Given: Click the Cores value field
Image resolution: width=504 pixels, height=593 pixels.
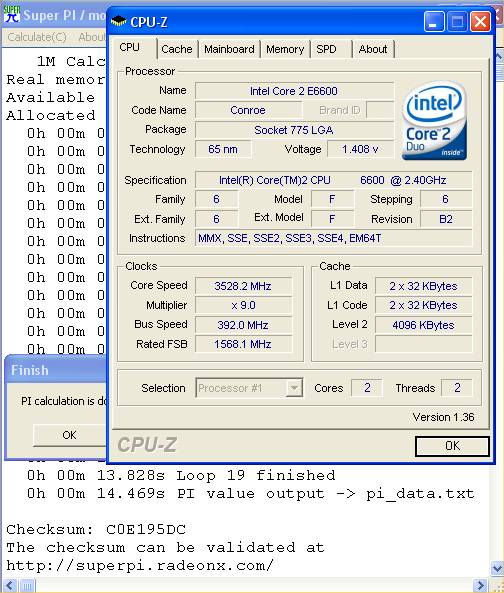Looking at the screenshot, I should pos(367,388).
